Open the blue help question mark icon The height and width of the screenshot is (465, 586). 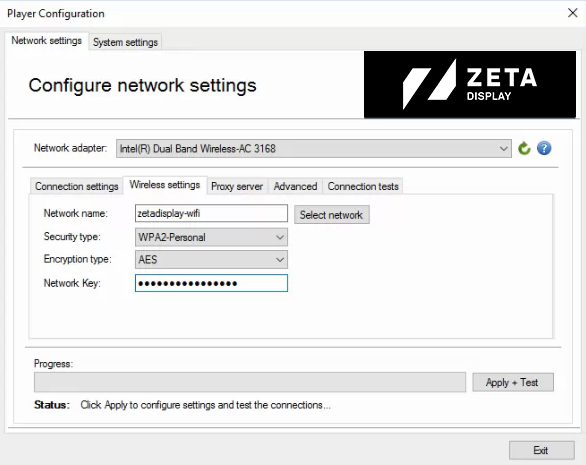point(544,148)
